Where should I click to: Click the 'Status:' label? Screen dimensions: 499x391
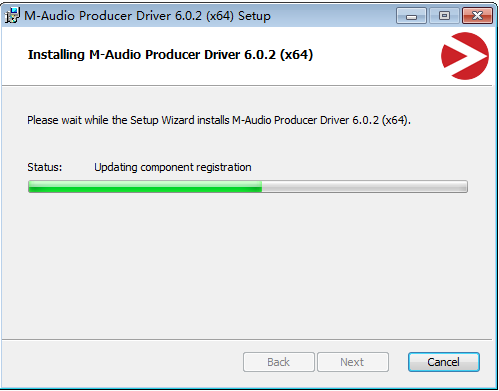coord(45,167)
